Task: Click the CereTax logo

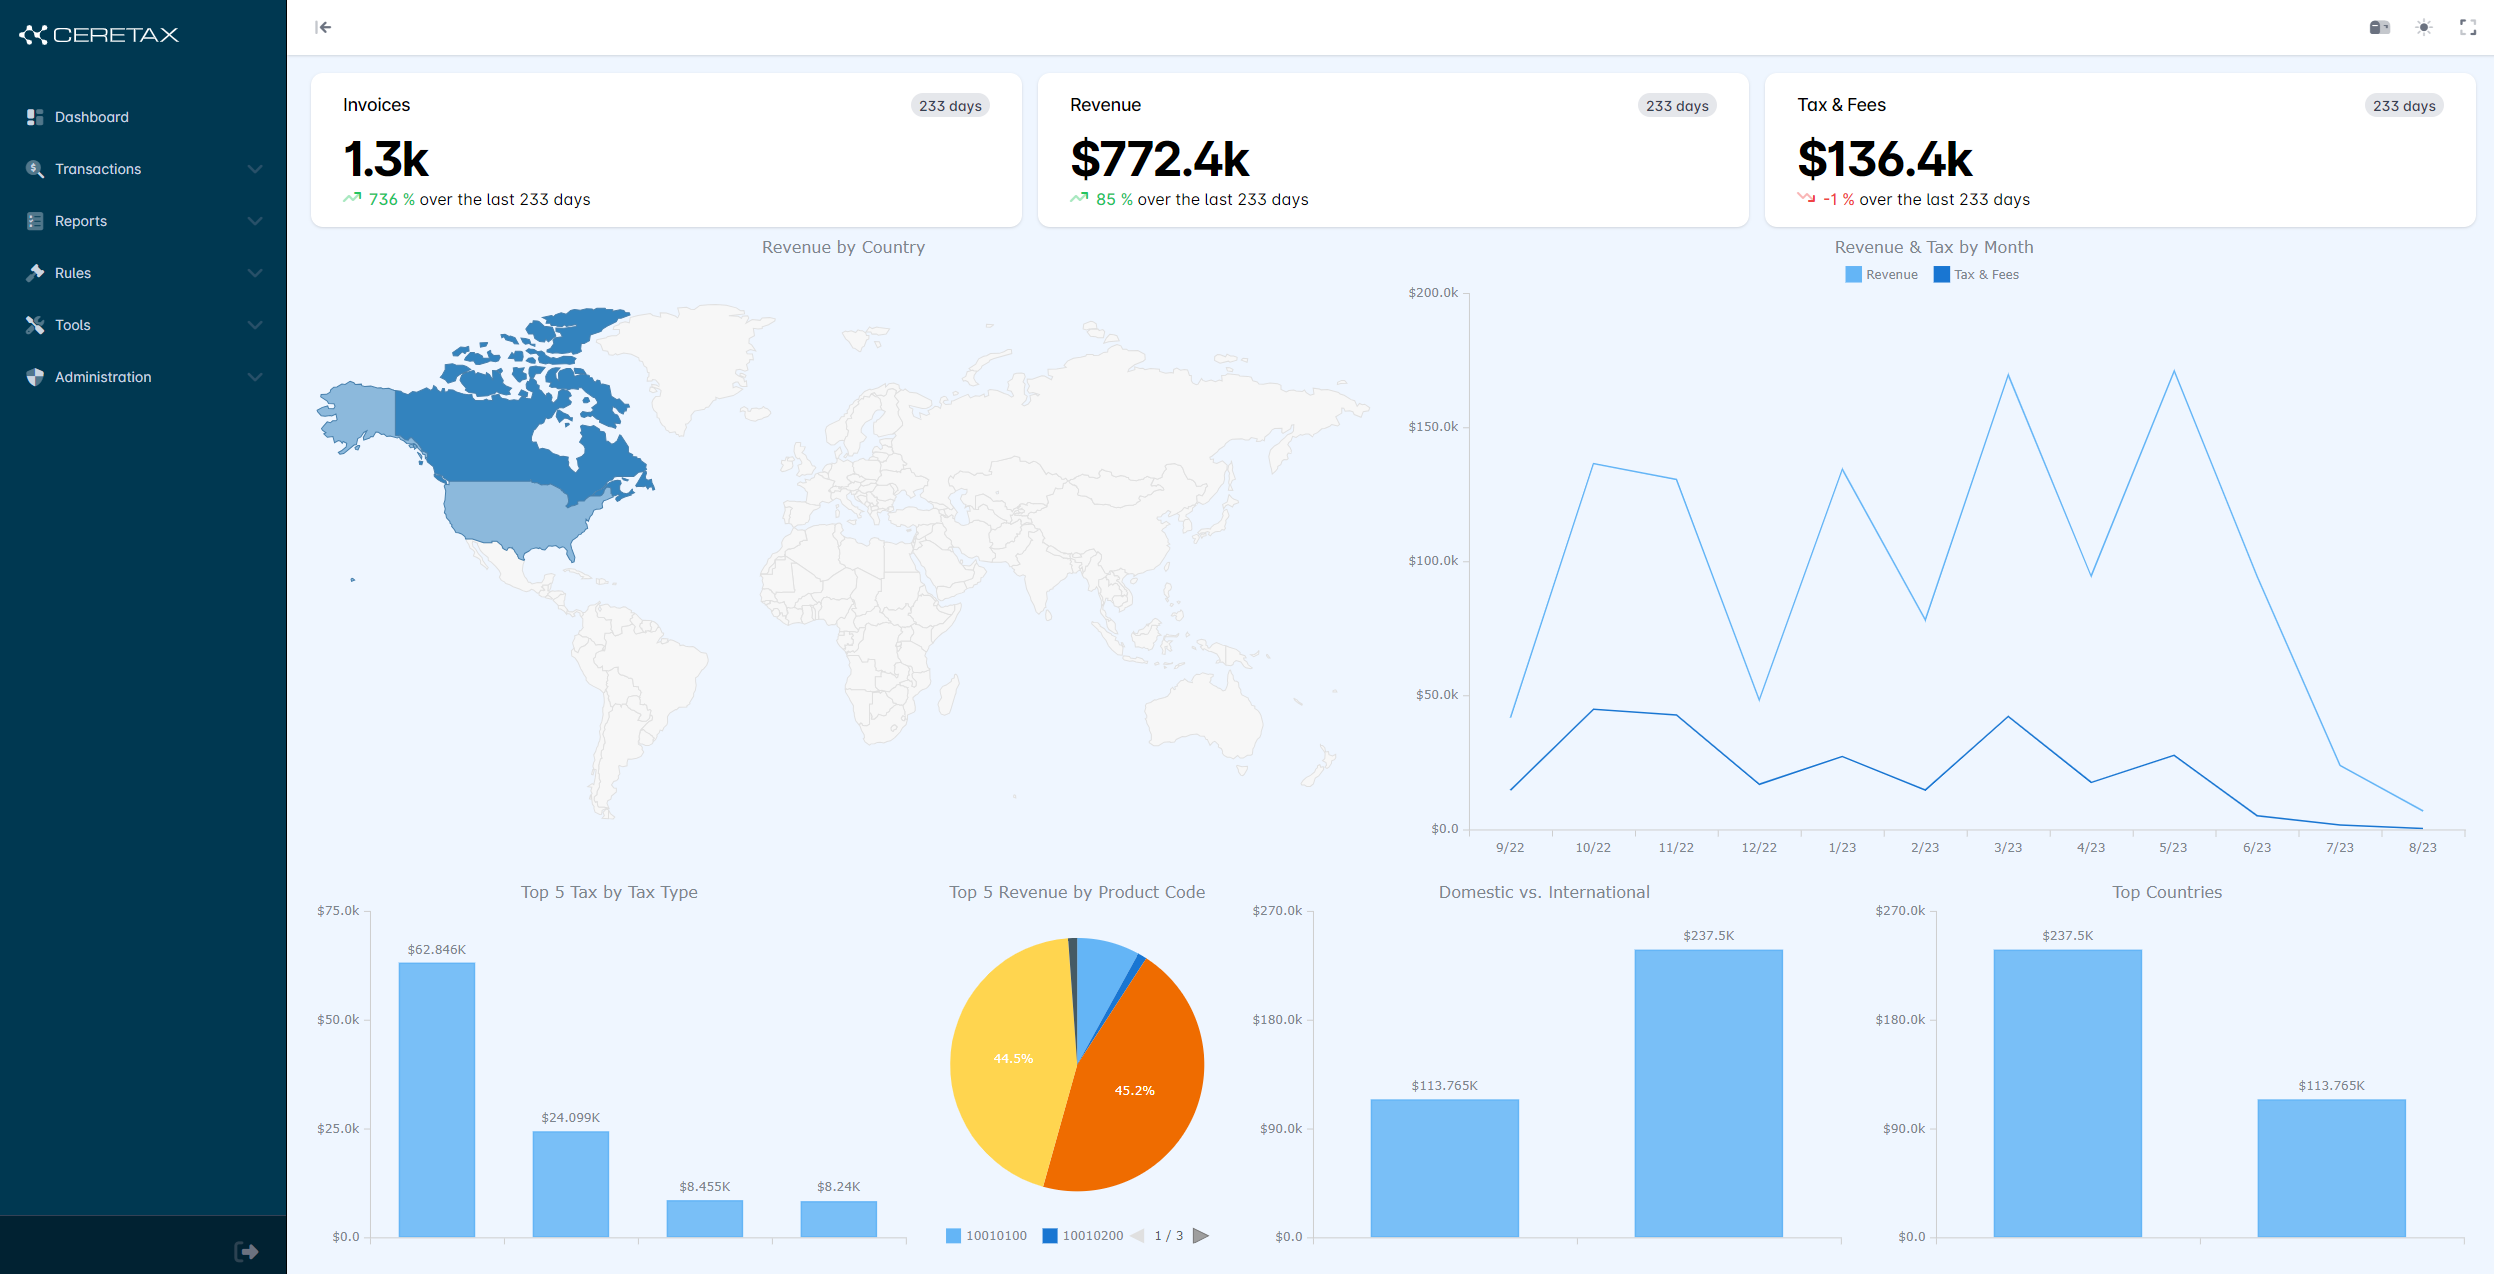Action: pos(99,35)
